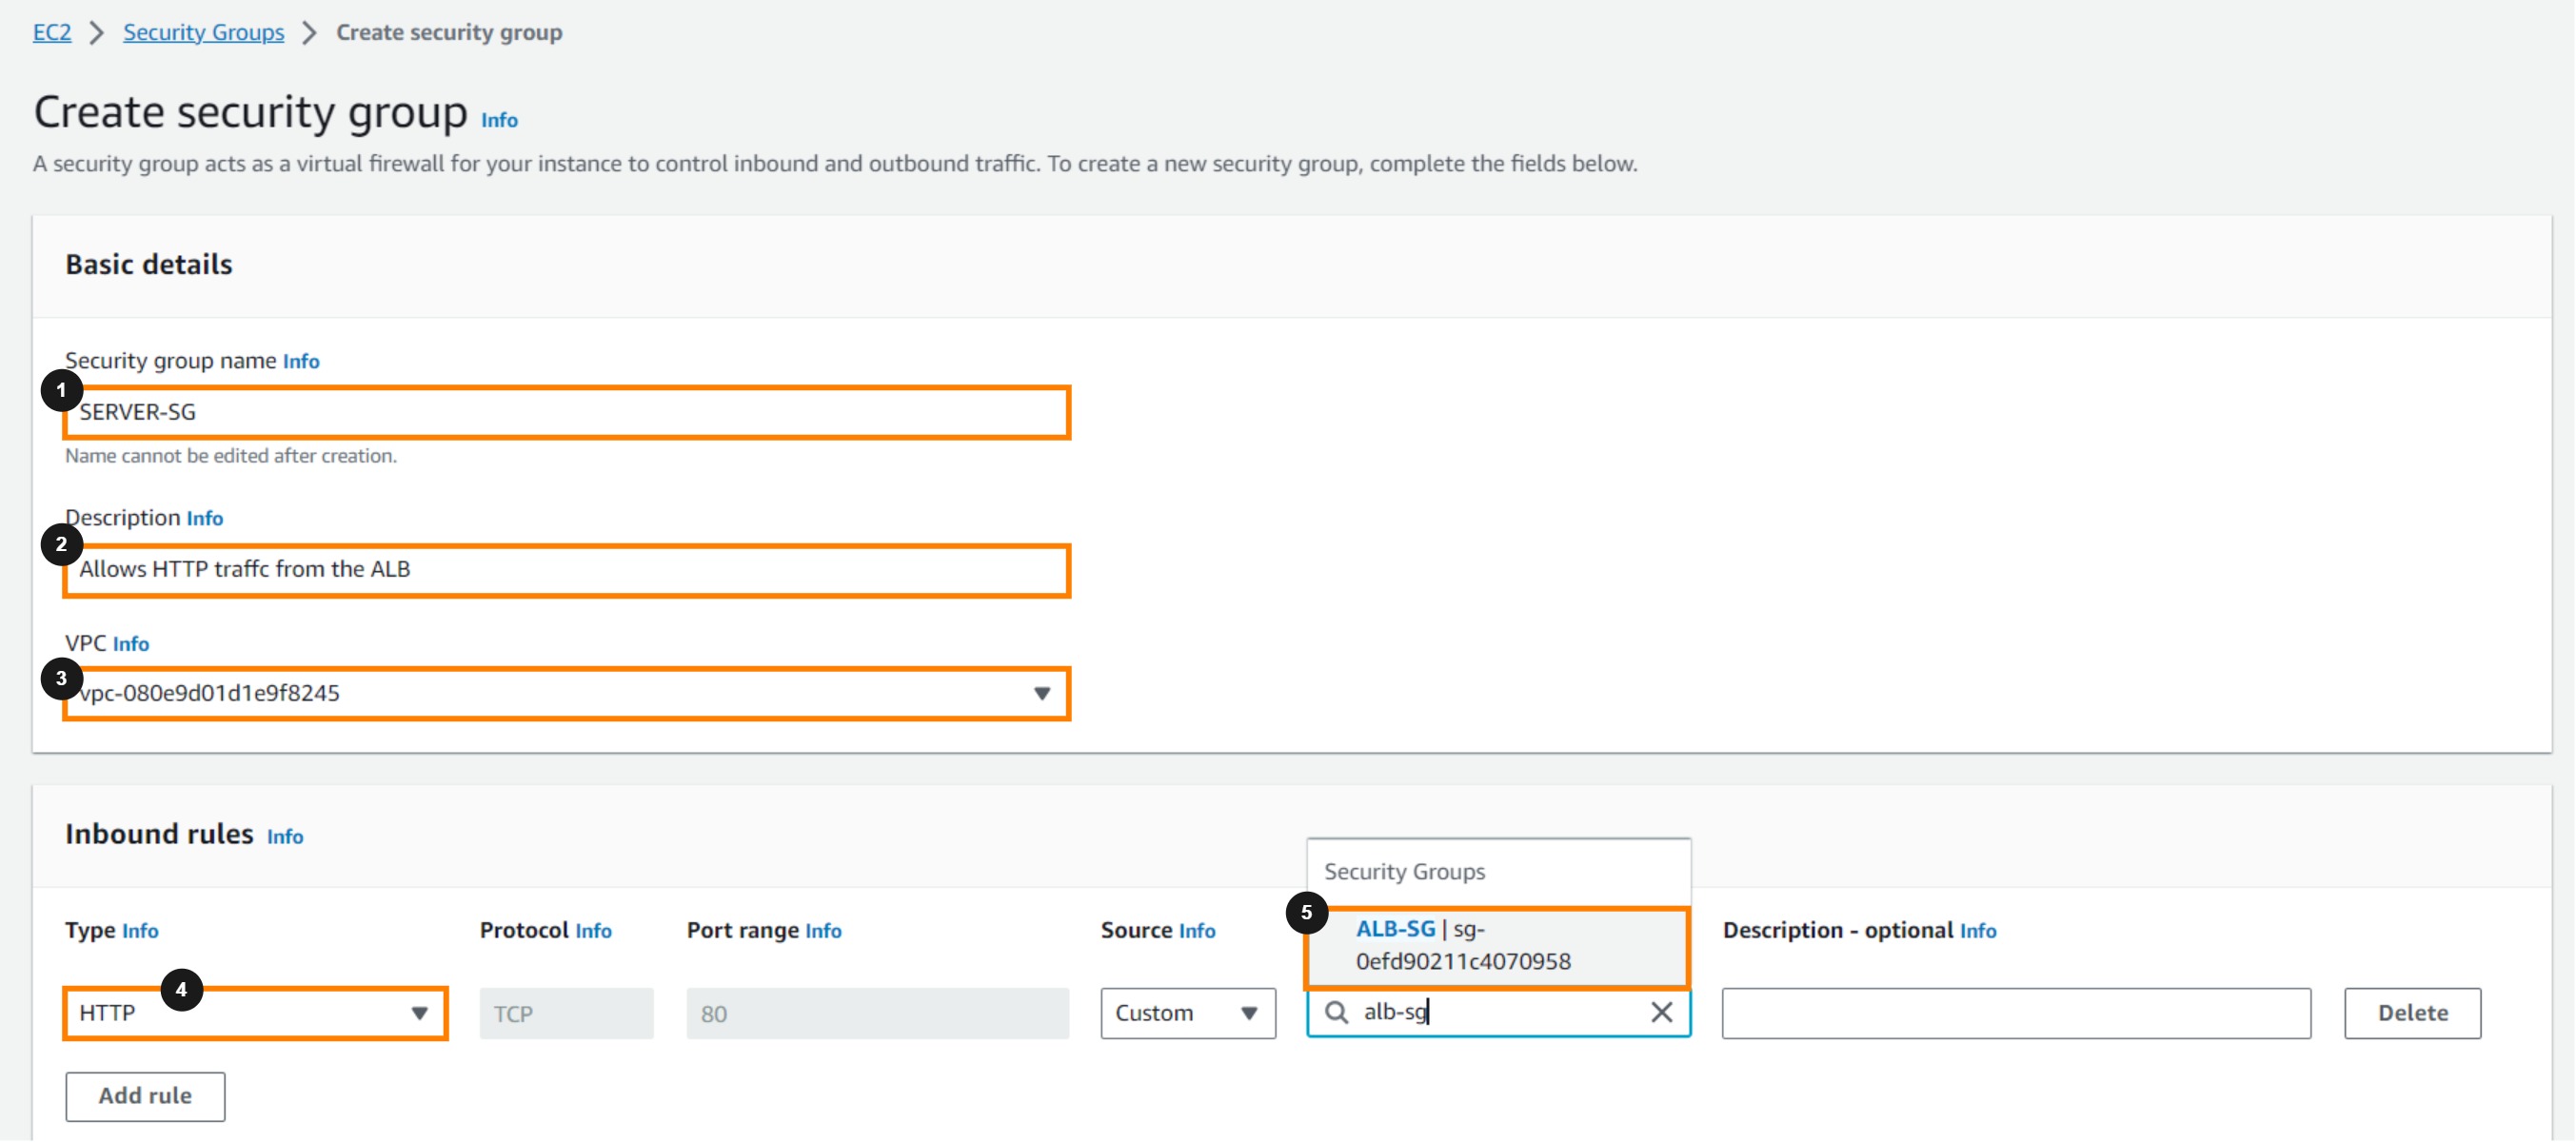Open the Security Groups breadcrumb link
The height and width of the screenshot is (1142, 2576).
pos(203,32)
